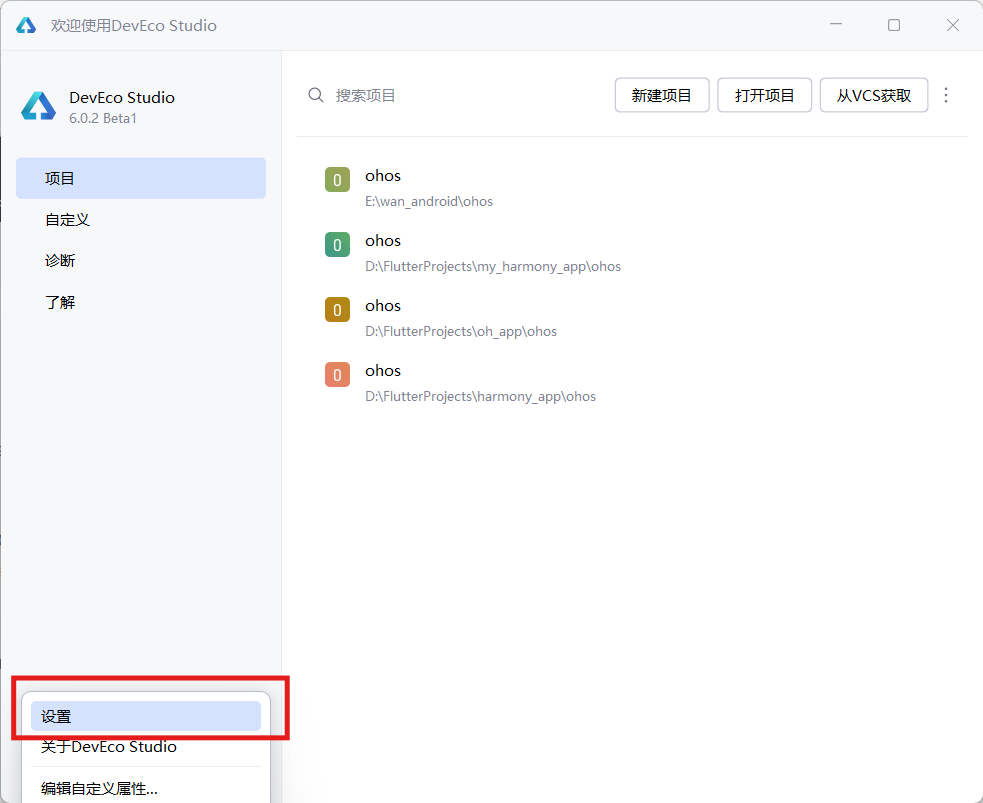The height and width of the screenshot is (803, 983).
Task: Open project at D:\FlutterProjects\harmony_app\ohos
Action: pyautogui.click(x=632, y=383)
